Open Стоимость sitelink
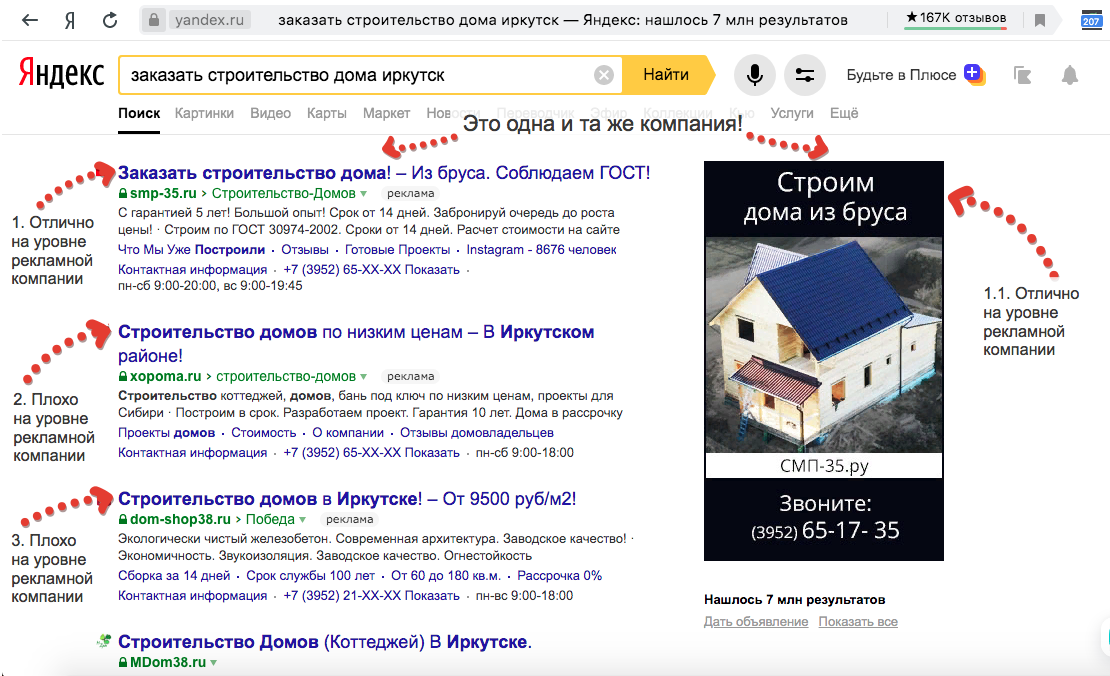This screenshot has height=676, width=1110. [263, 432]
